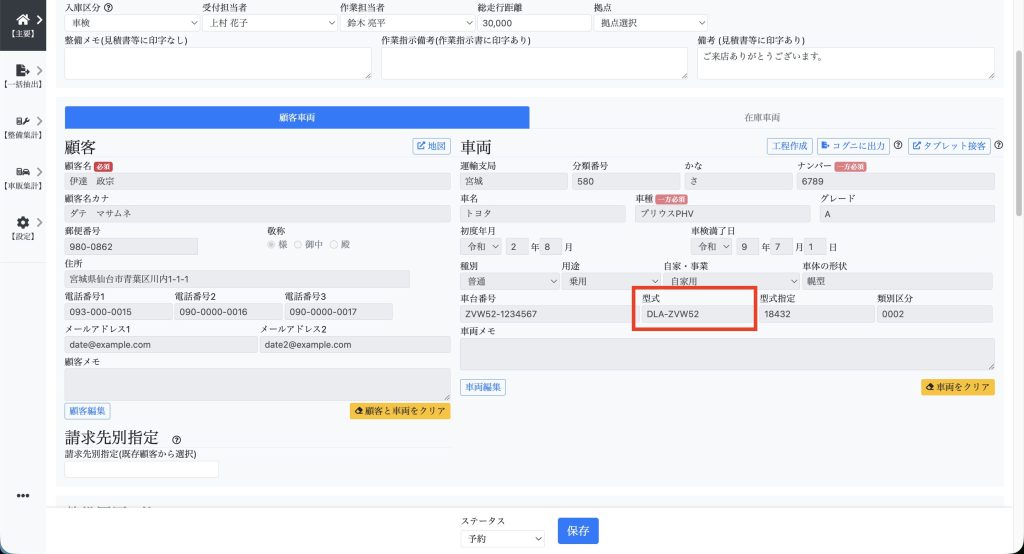
Task: Click the 工程作成 button
Action: 789,146
